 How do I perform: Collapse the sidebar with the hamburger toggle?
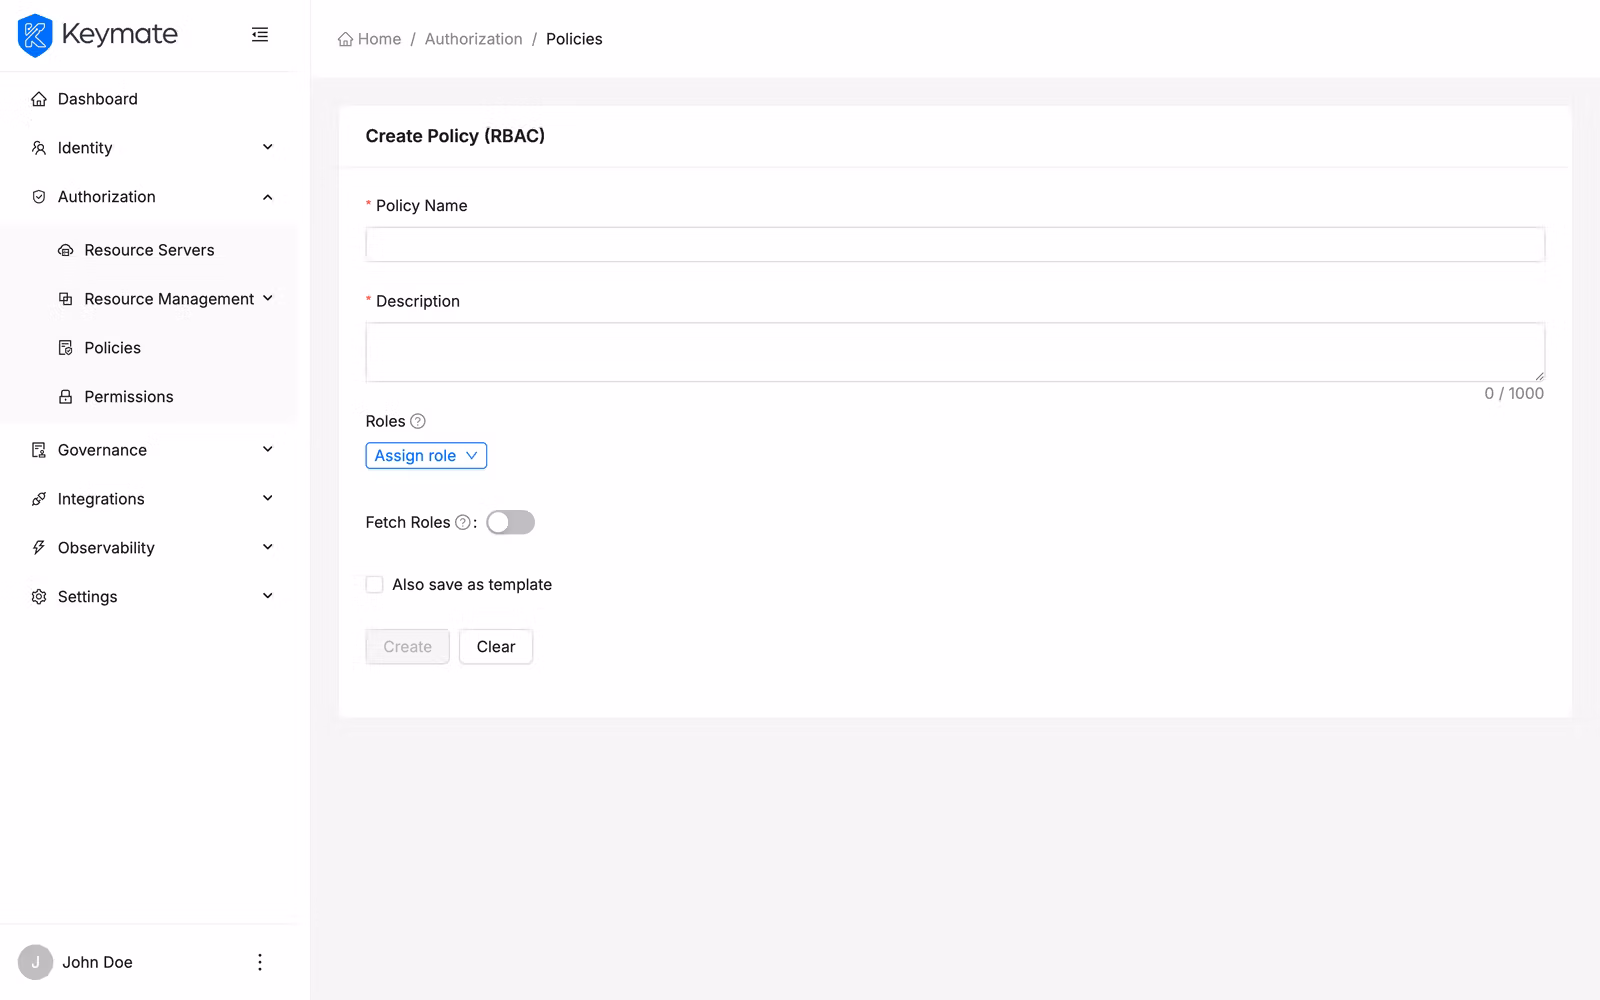click(x=260, y=34)
